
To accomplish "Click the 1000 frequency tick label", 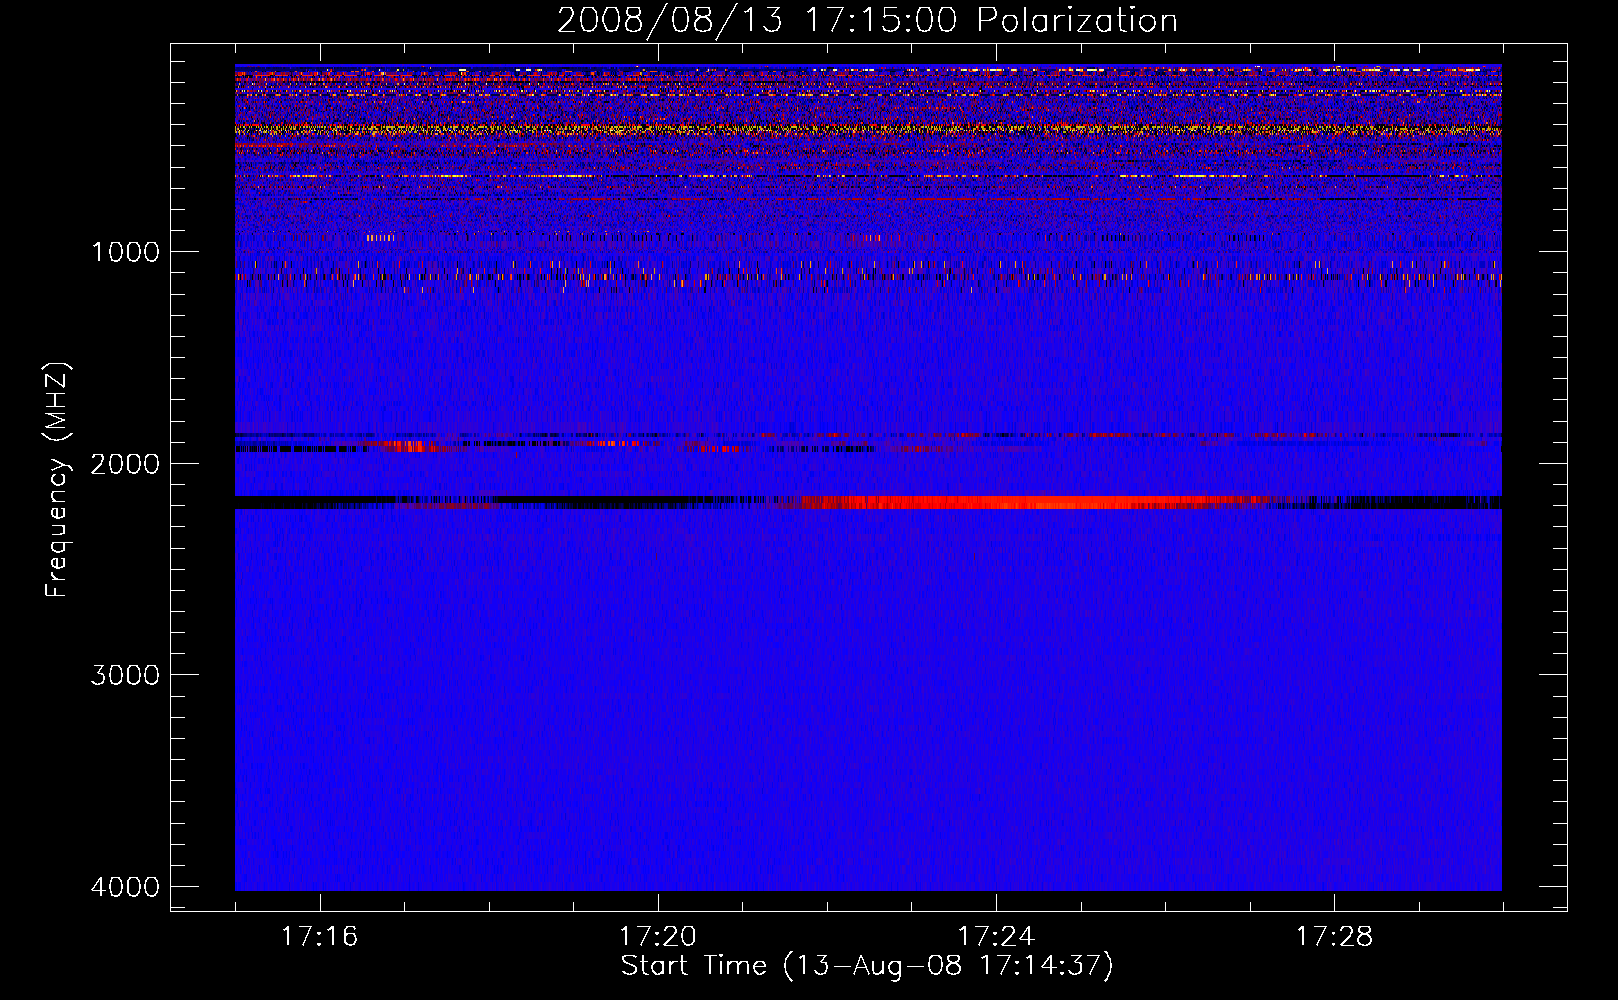I will 125,252.
